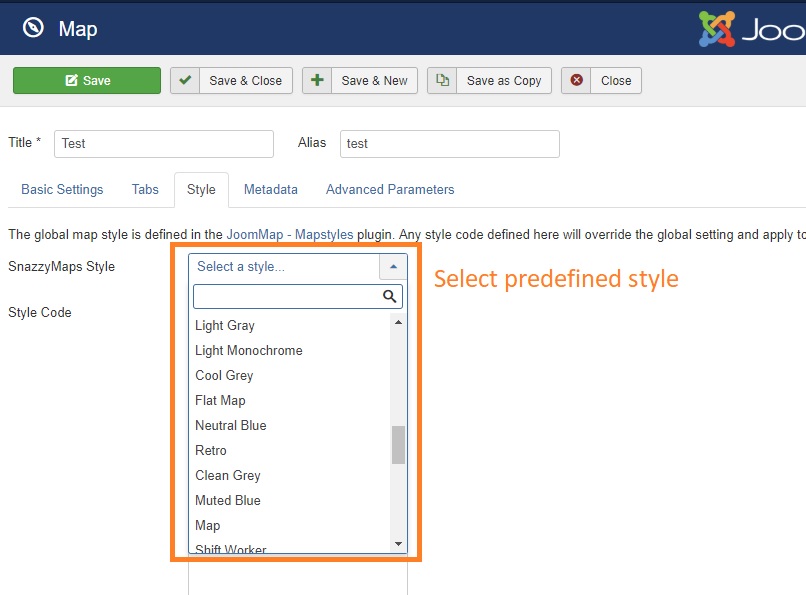
Task: Go to Advanced Parameters tab
Action: click(x=390, y=190)
